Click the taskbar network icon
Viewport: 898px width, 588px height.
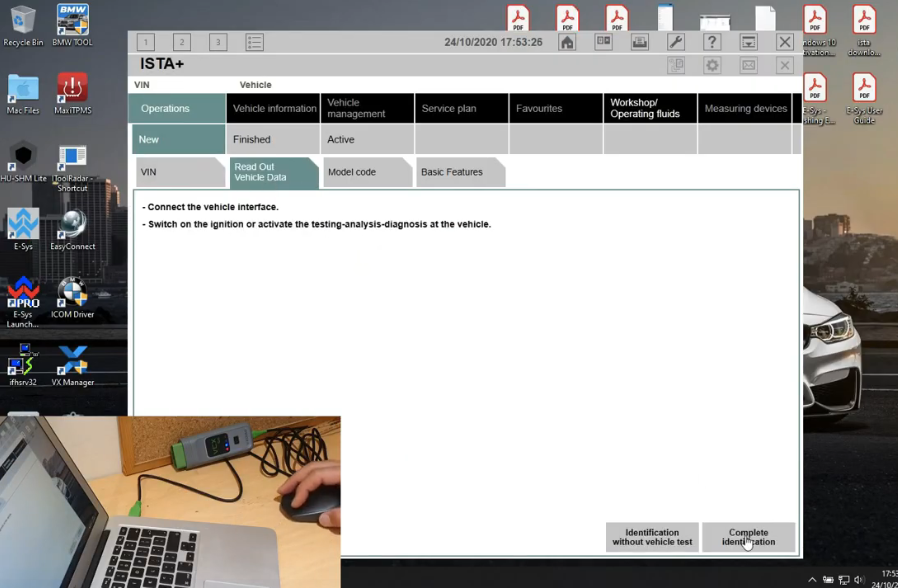pos(844,579)
